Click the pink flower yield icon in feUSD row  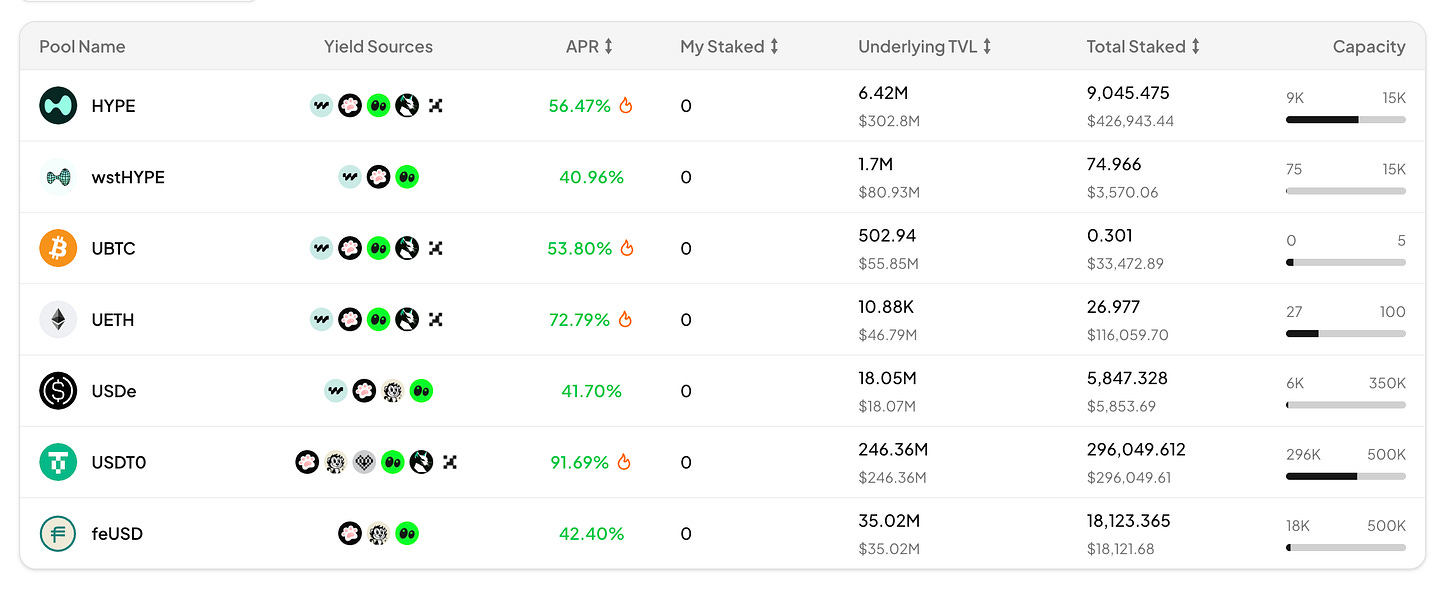point(350,534)
